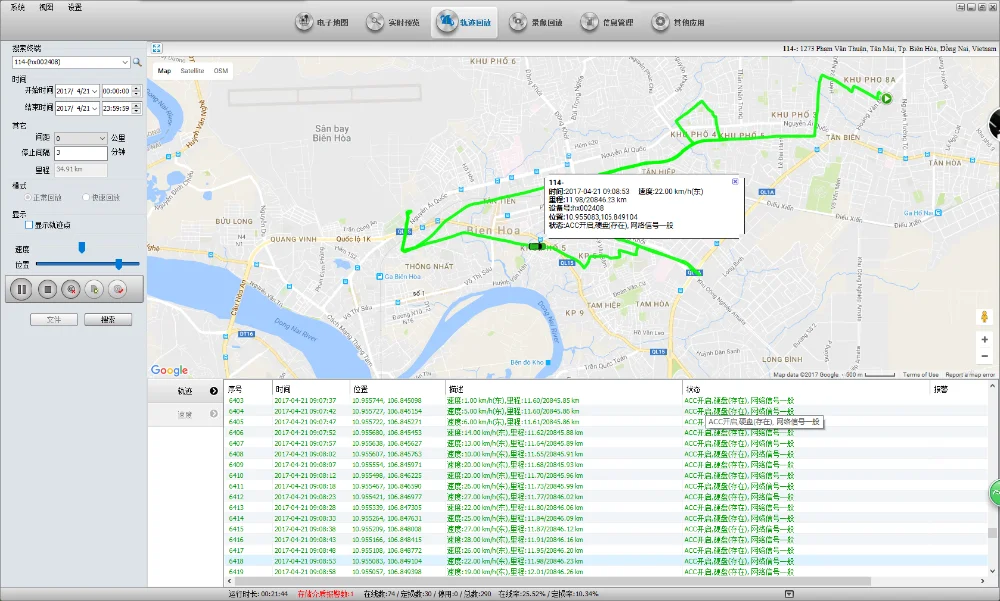This screenshot has height=601, width=1000.
Task: Expand the start date picker dropdown
Action: click(x=95, y=90)
